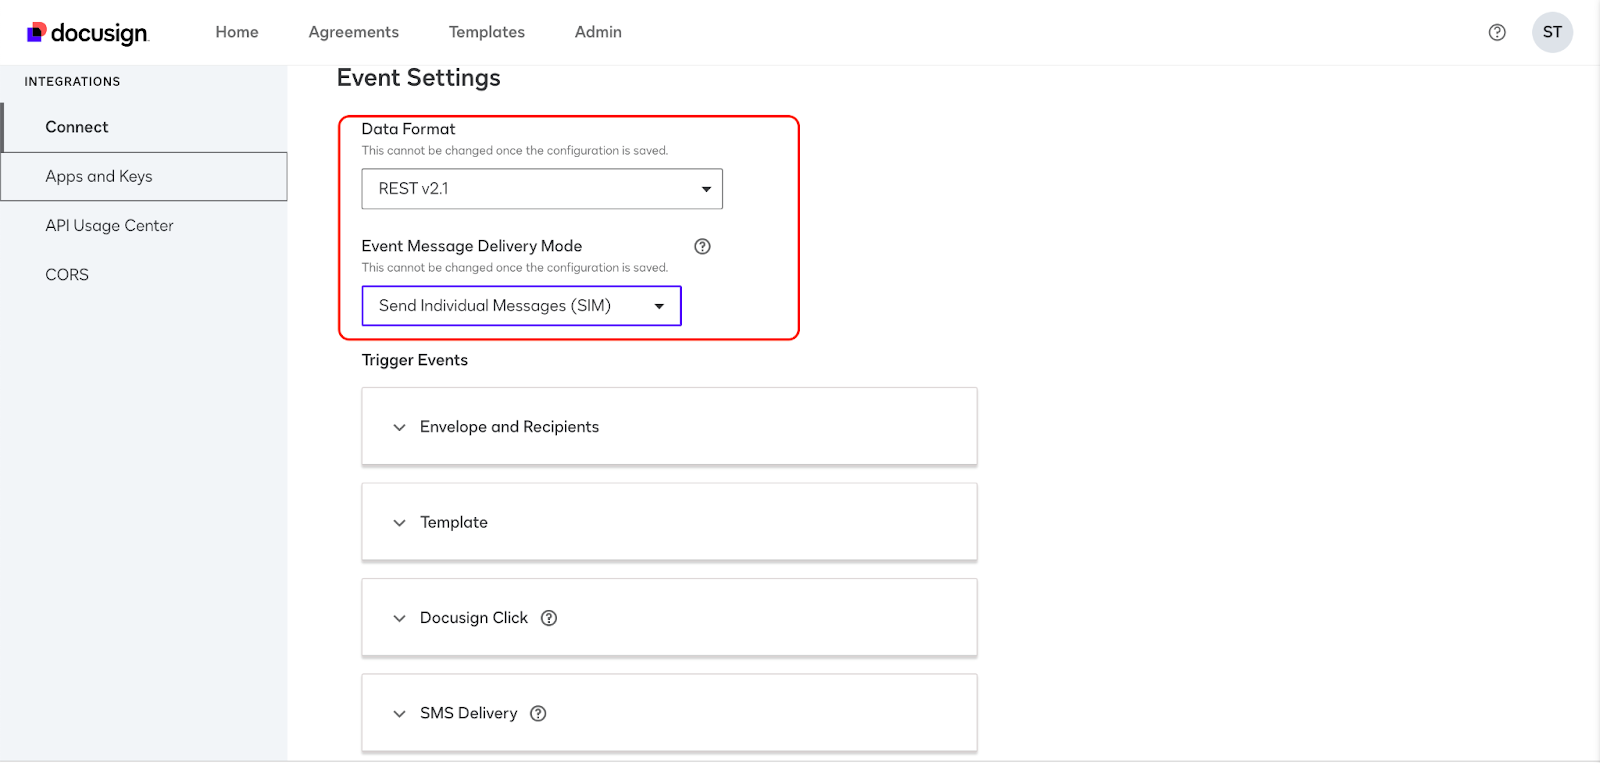Click help icon next to Docusign Click
Image resolution: width=1600 pixels, height=763 pixels.
pos(549,618)
